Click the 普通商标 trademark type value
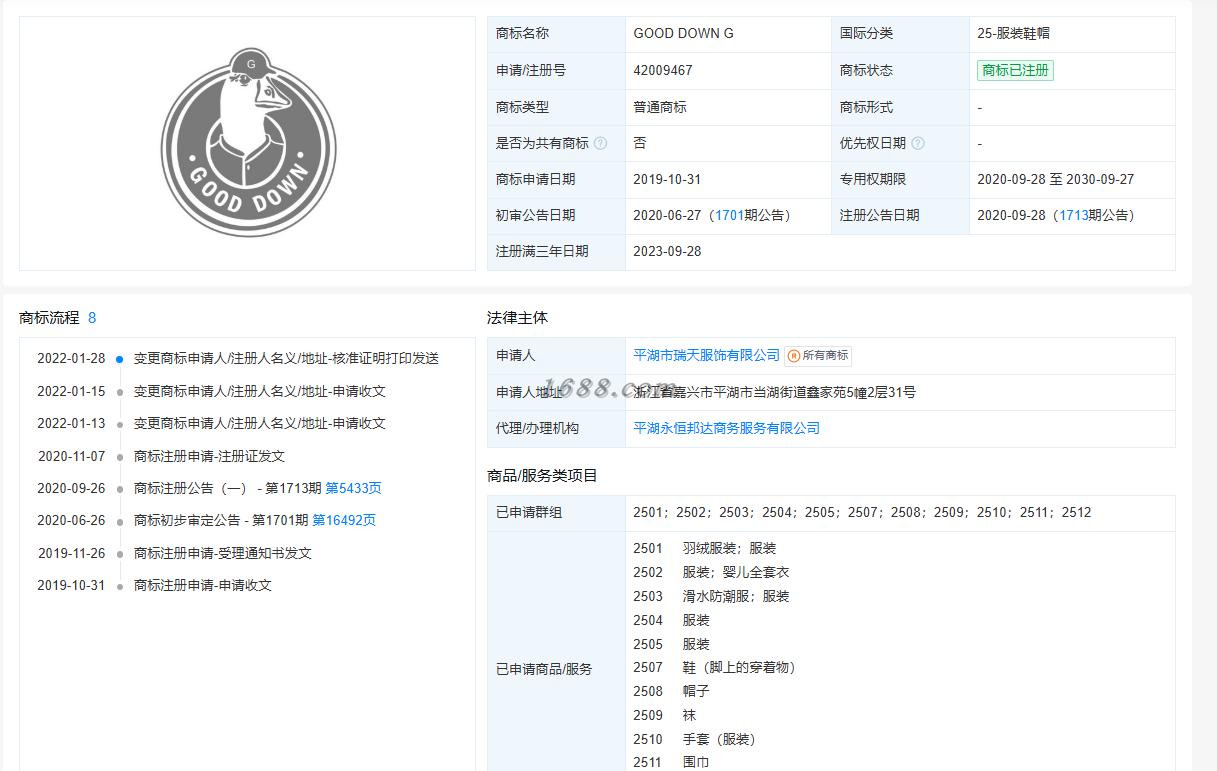This screenshot has height=771, width=1217. click(660, 107)
